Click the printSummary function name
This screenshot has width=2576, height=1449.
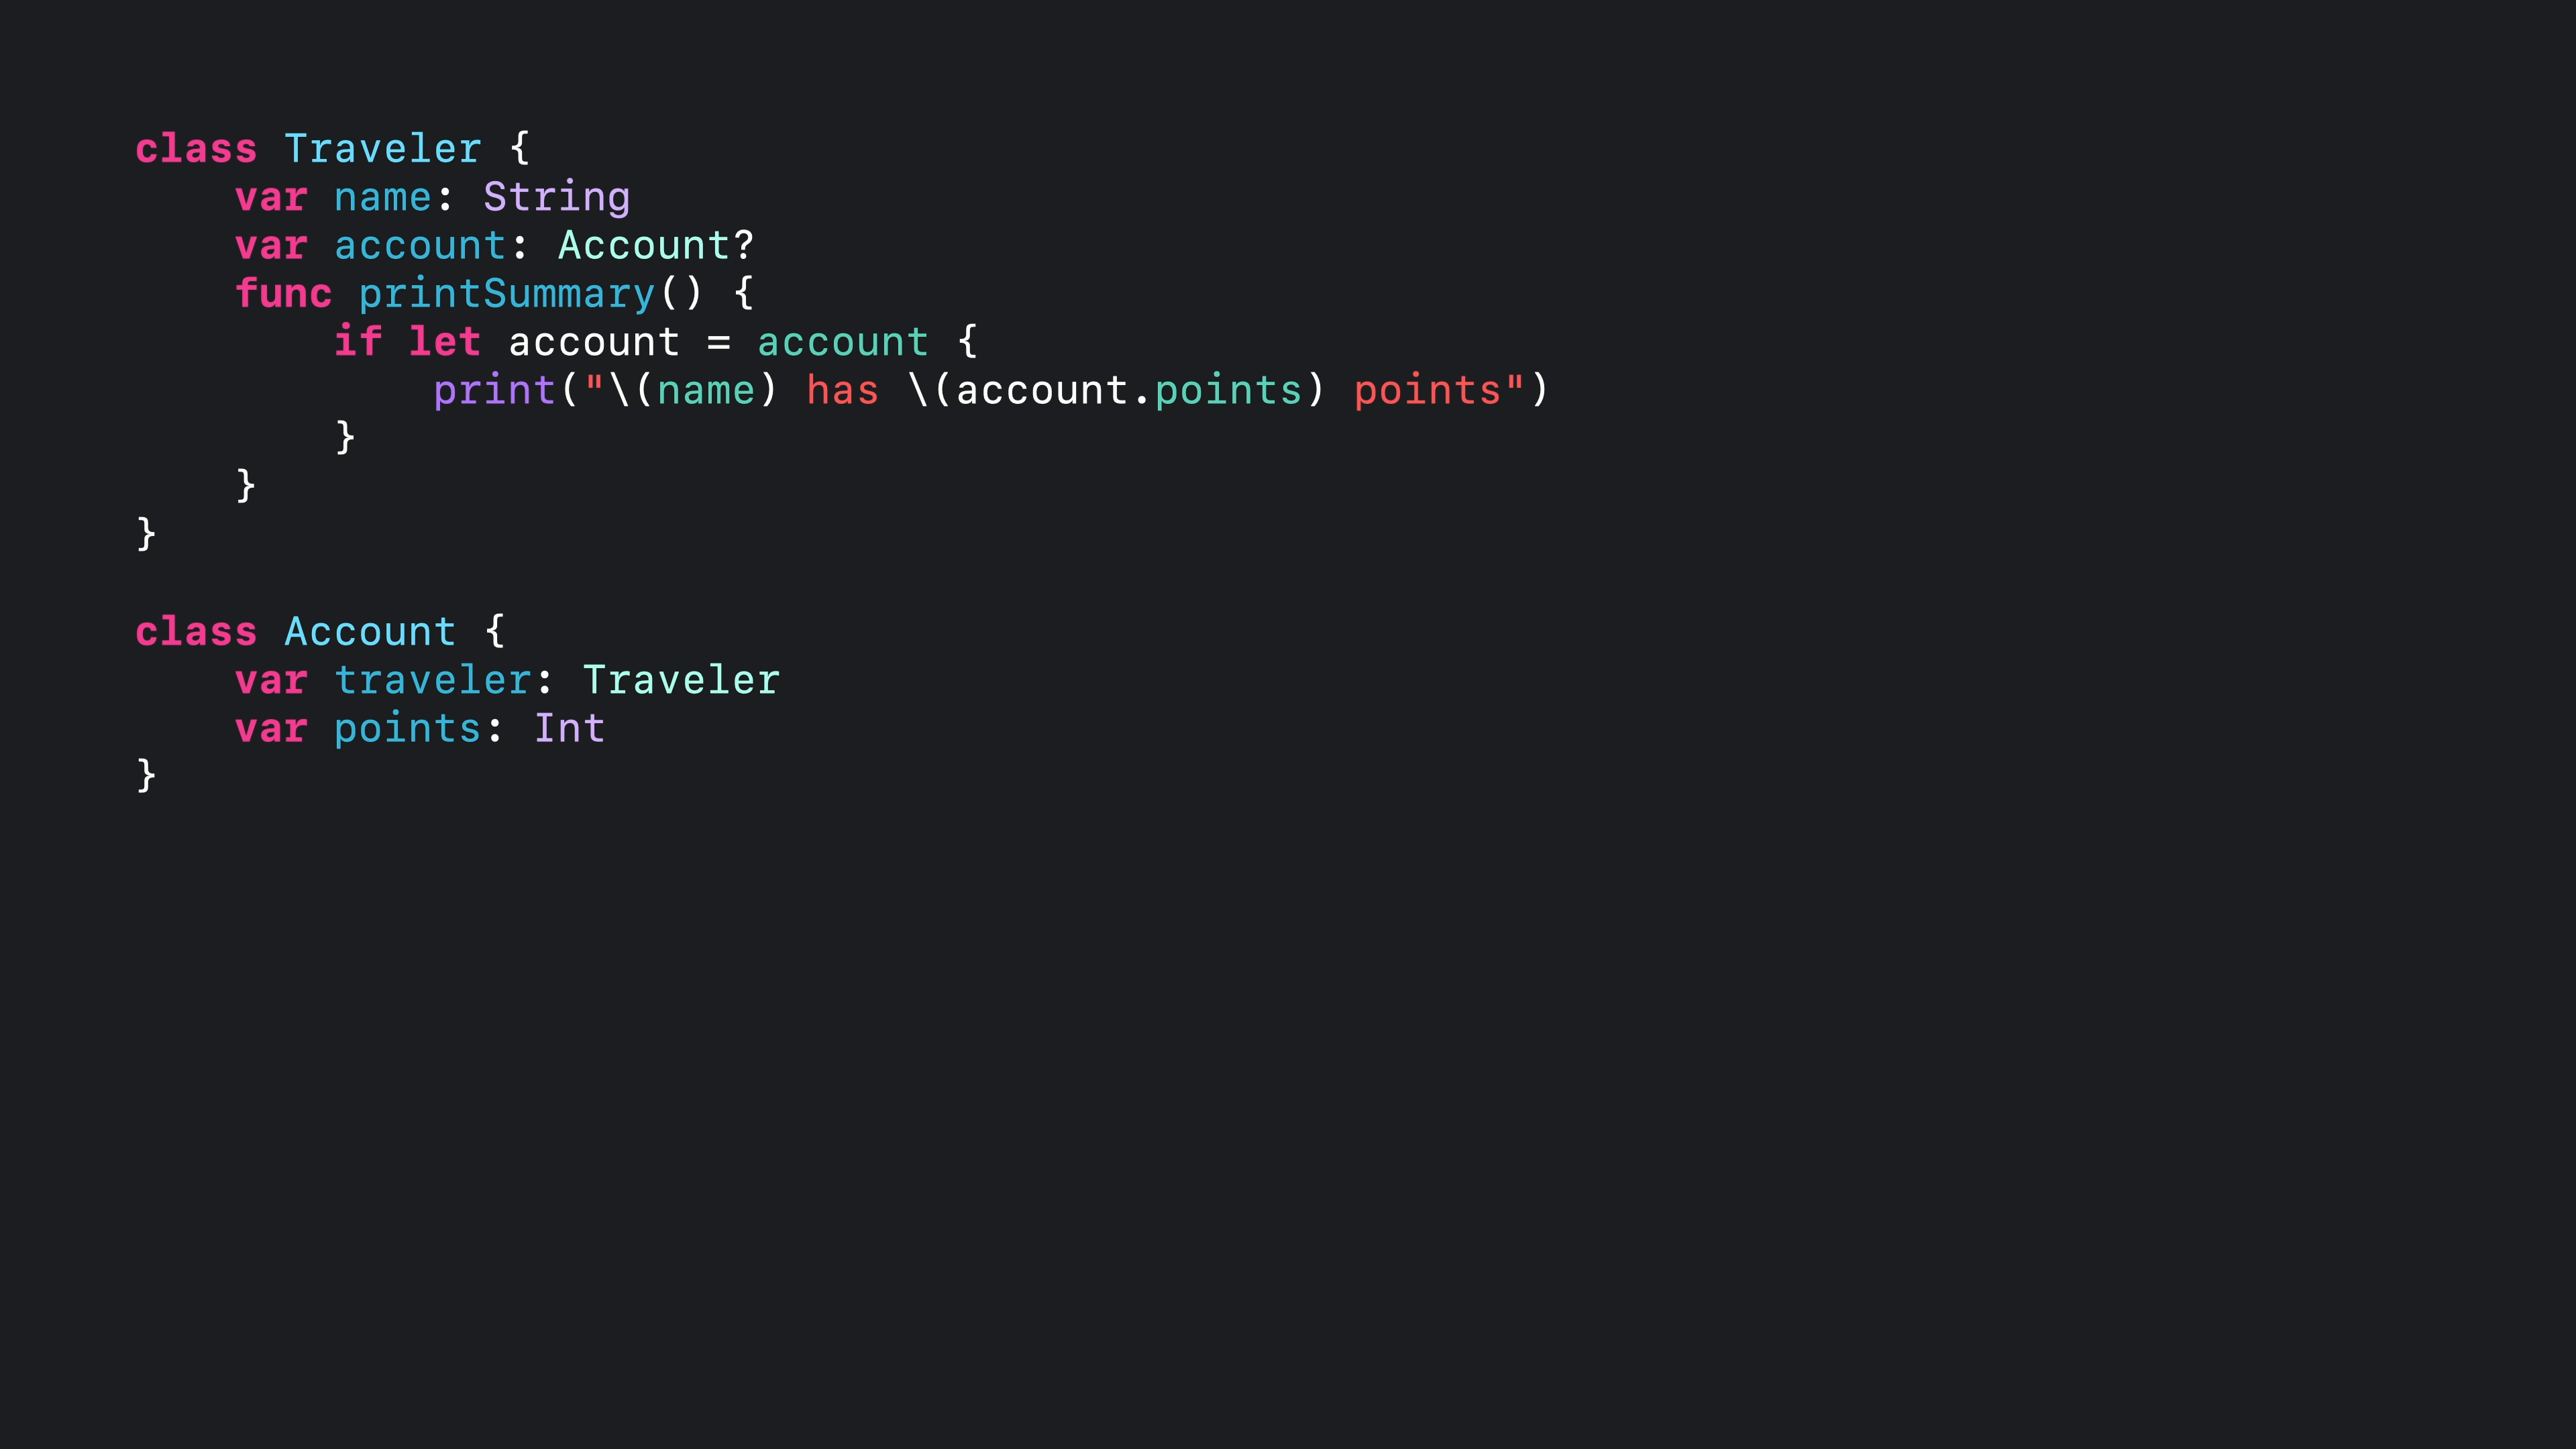click(x=507, y=294)
